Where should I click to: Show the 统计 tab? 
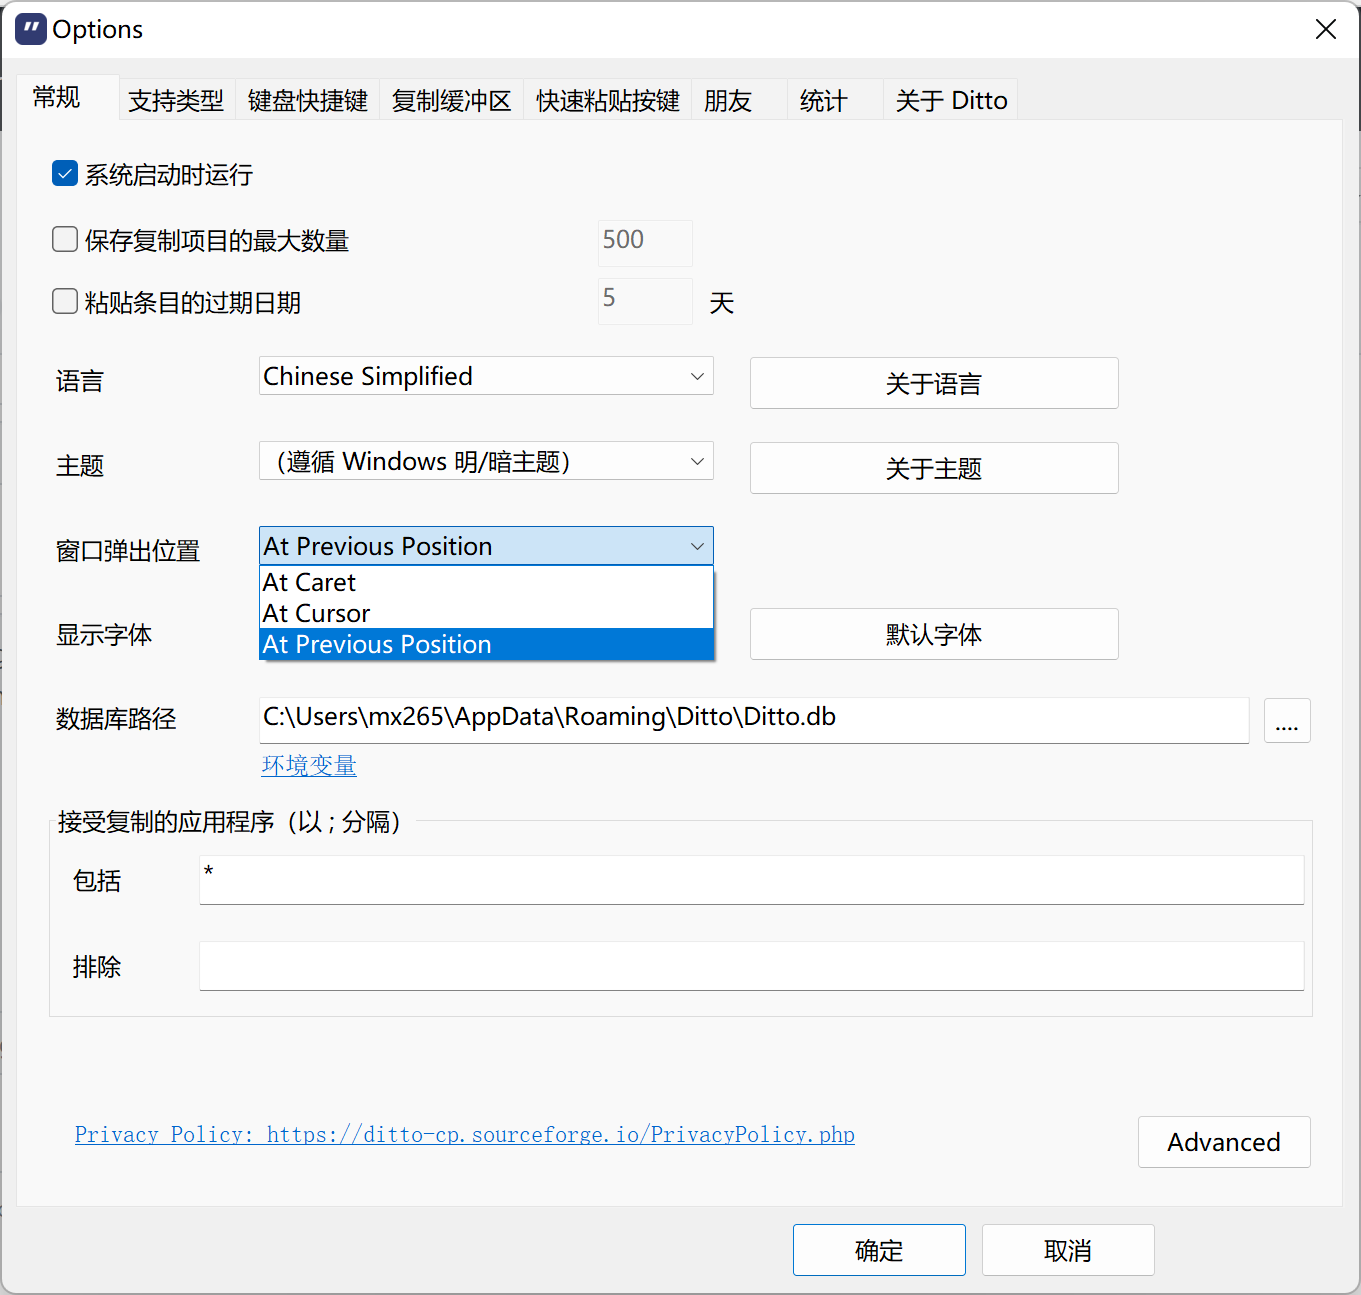point(835,100)
